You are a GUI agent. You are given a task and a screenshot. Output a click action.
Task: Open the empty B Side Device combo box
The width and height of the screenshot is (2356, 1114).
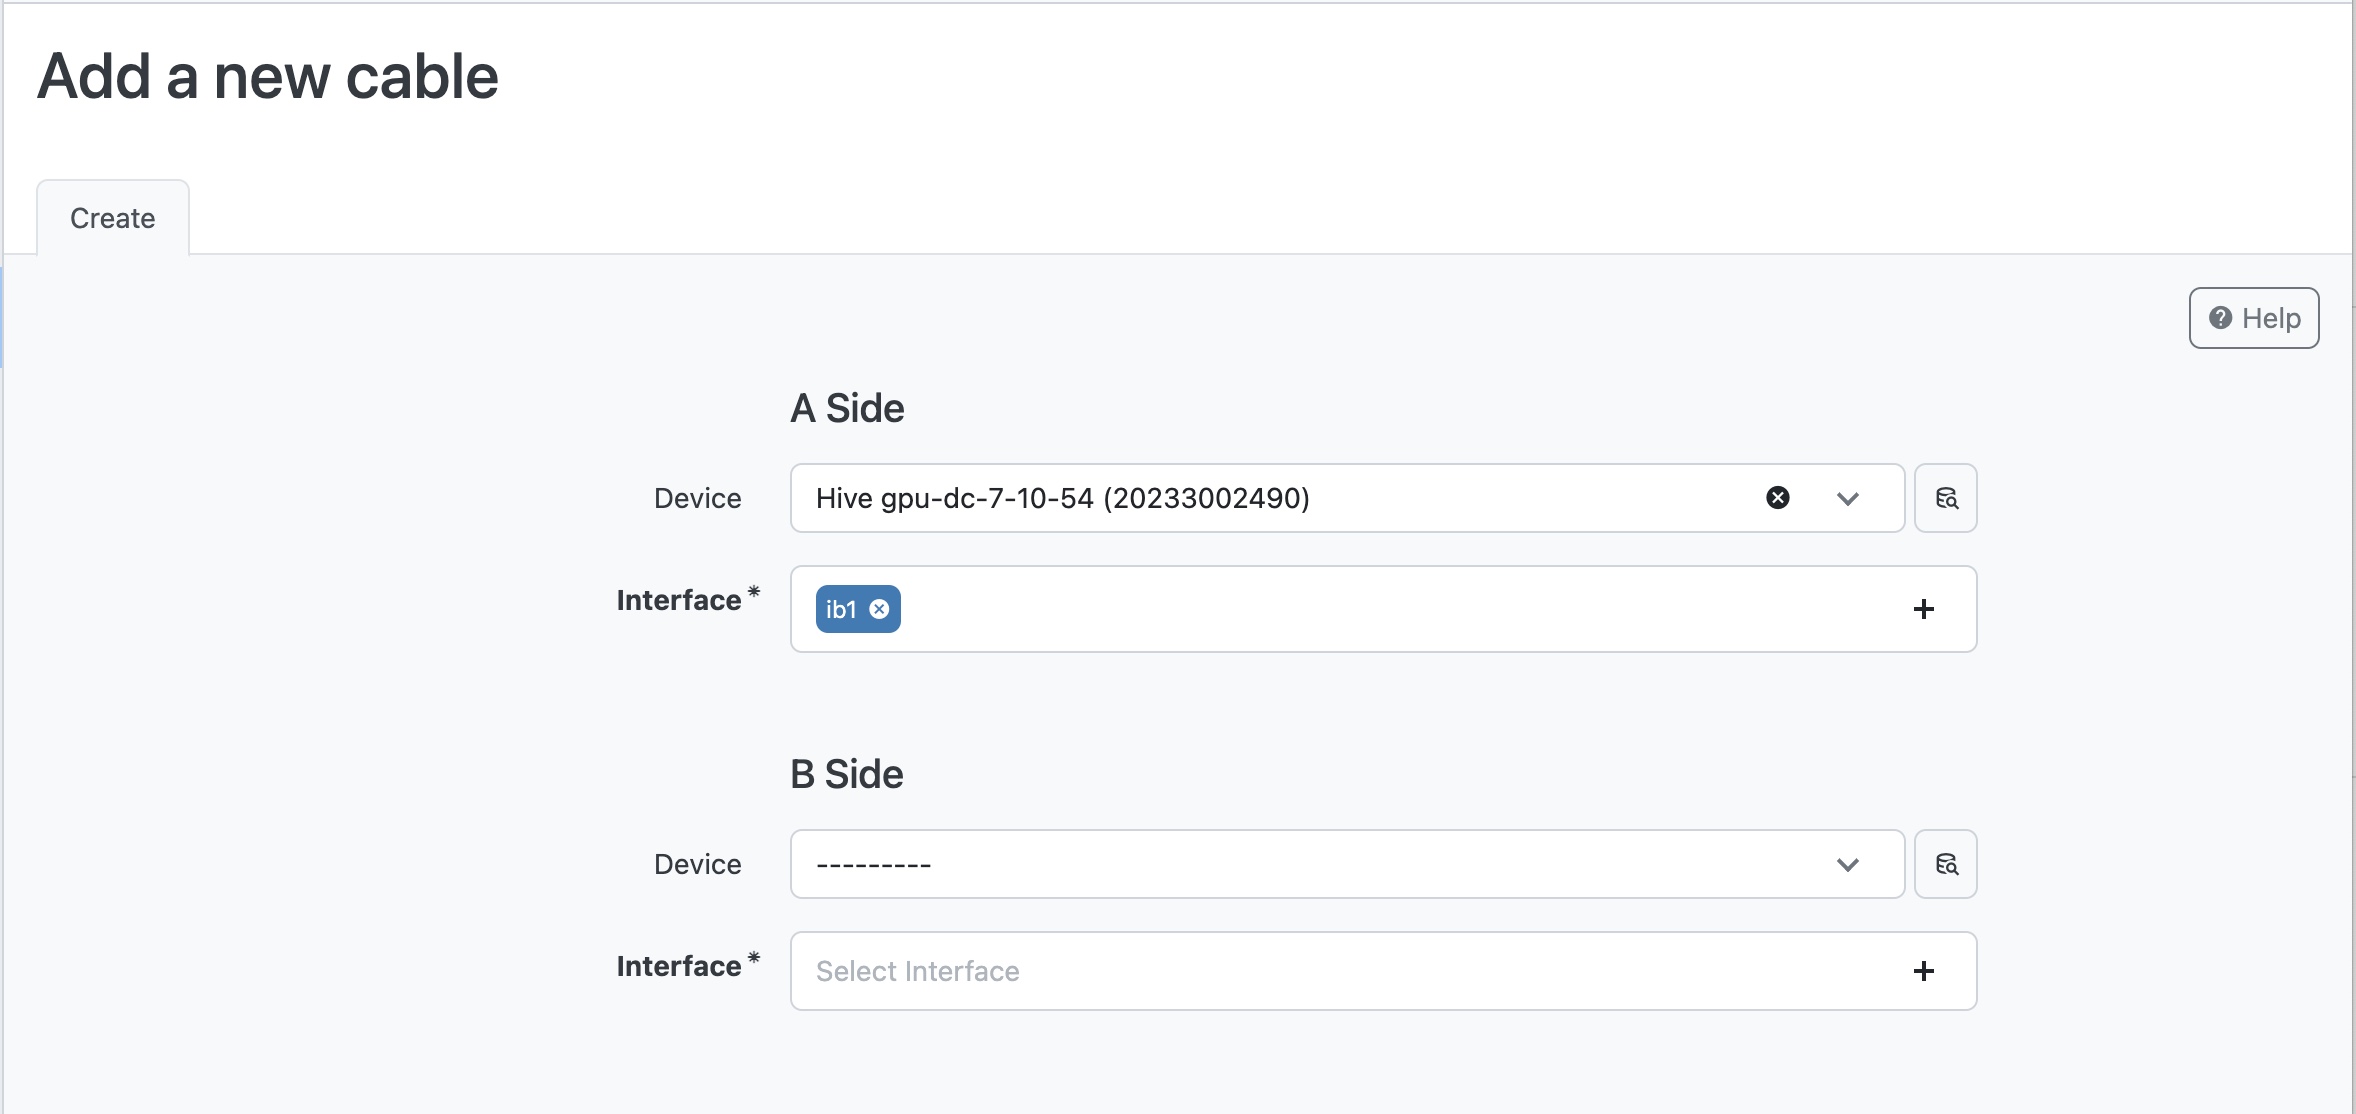[x=1300, y=864]
